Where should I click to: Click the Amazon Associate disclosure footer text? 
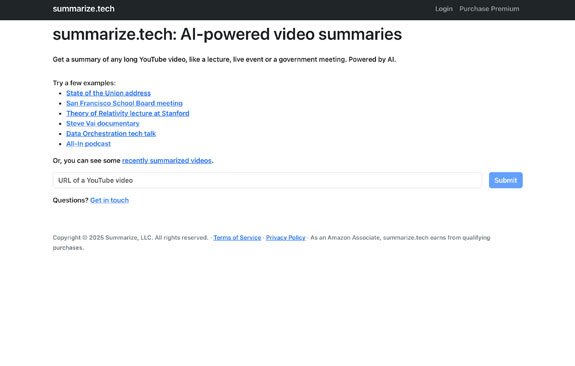400,238
